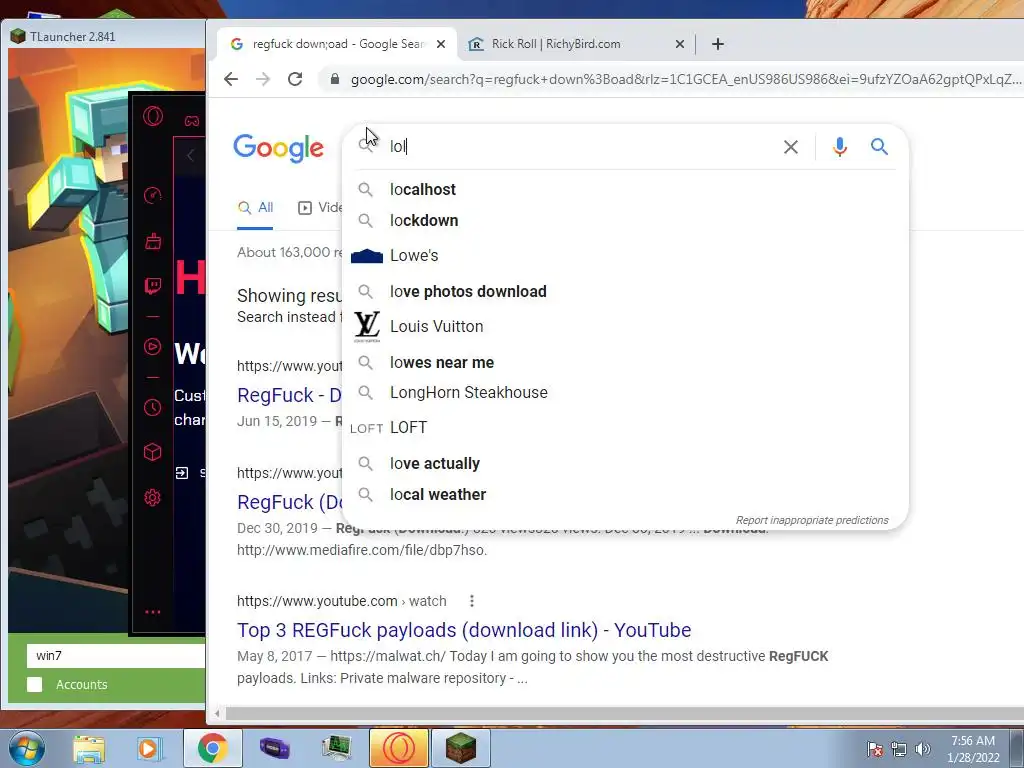Image resolution: width=1024 pixels, height=768 pixels.
Task: Switch to the Videos results tab
Action: click(x=320, y=208)
